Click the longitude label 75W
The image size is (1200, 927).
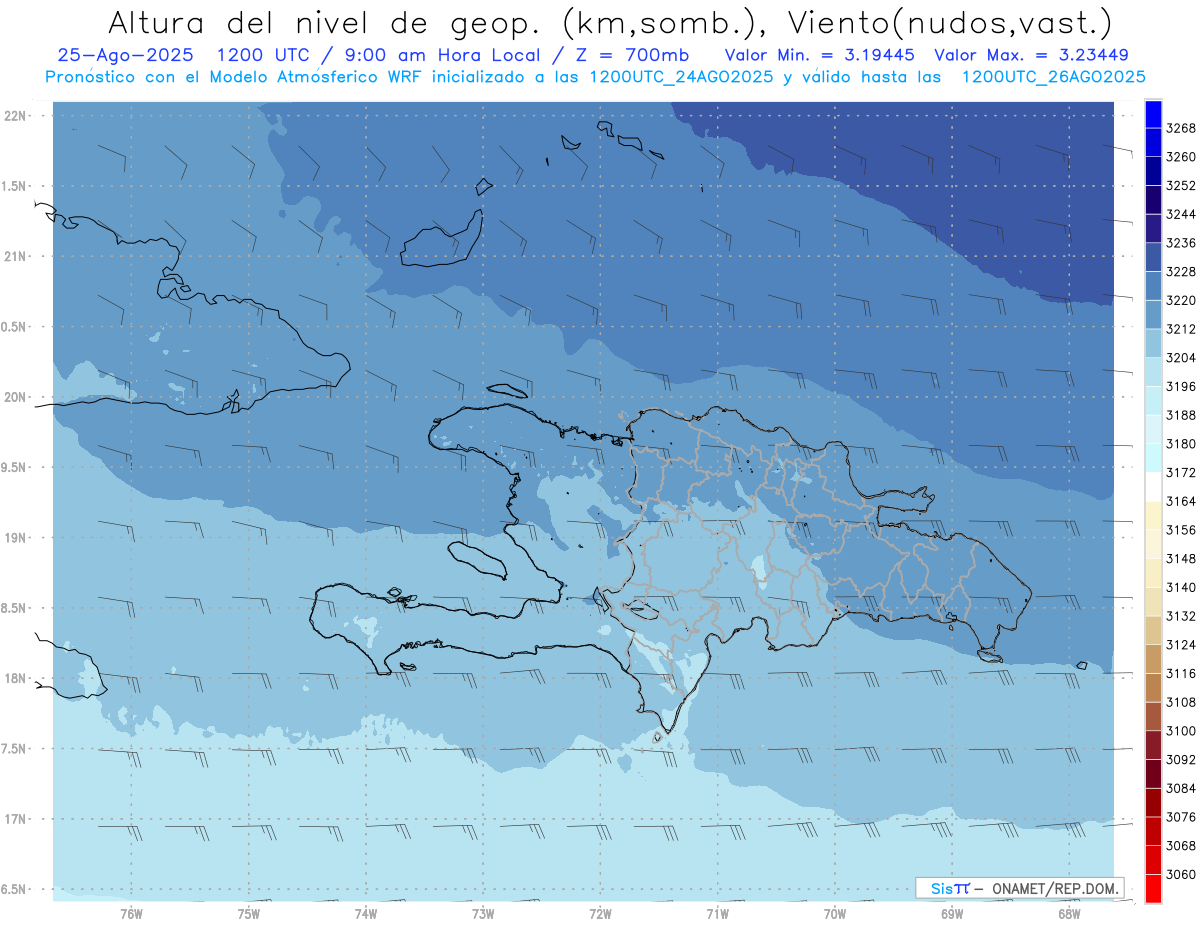pos(248,913)
